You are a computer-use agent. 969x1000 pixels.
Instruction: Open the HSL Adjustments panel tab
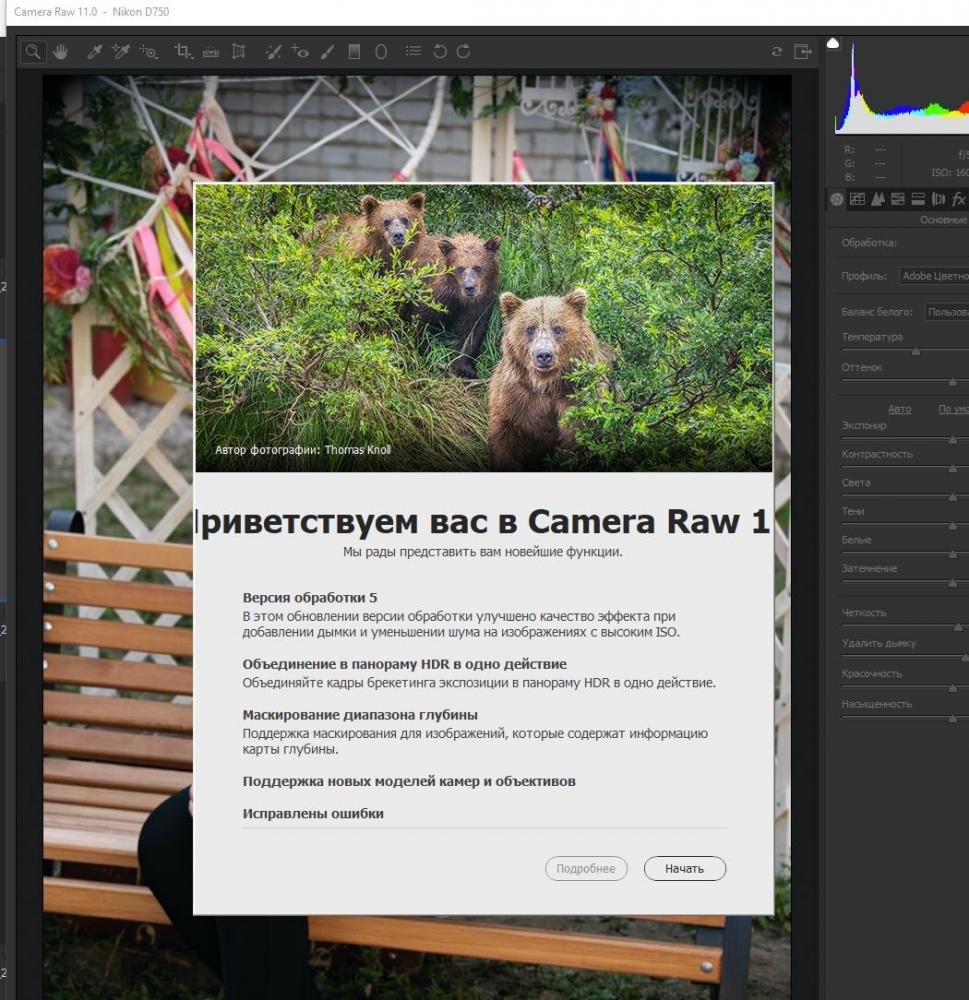(x=898, y=200)
